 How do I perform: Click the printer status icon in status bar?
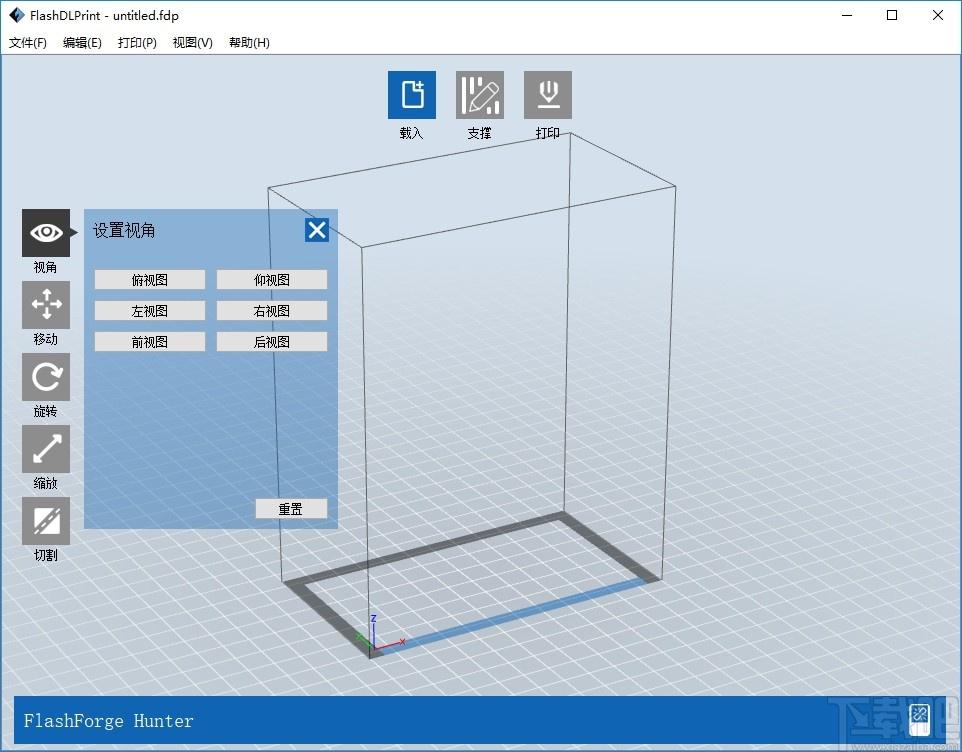(919, 719)
